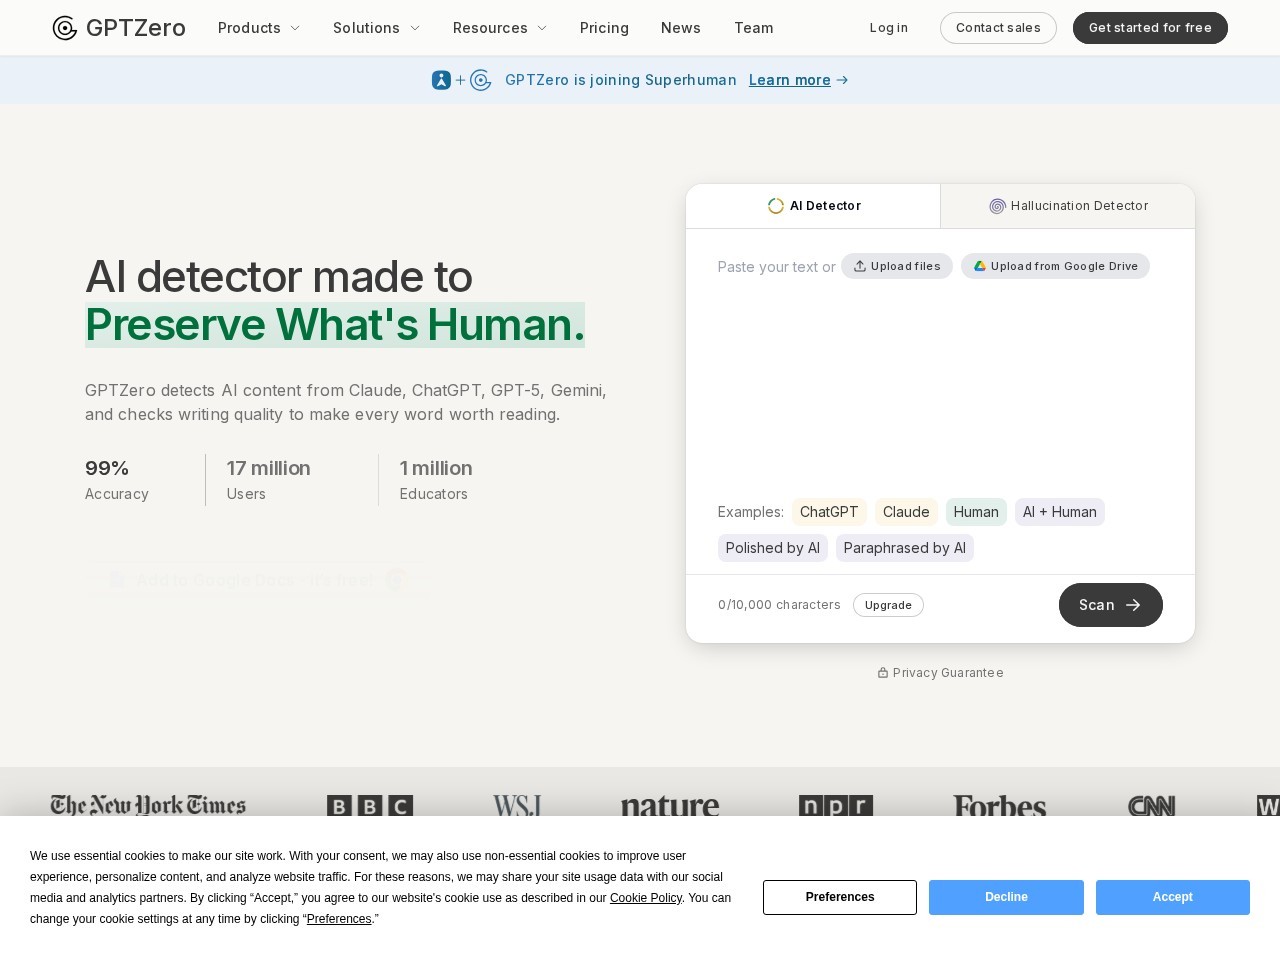The width and height of the screenshot is (1280, 960).
Task: Click the arrow next to Learn more
Action: tap(842, 80)
